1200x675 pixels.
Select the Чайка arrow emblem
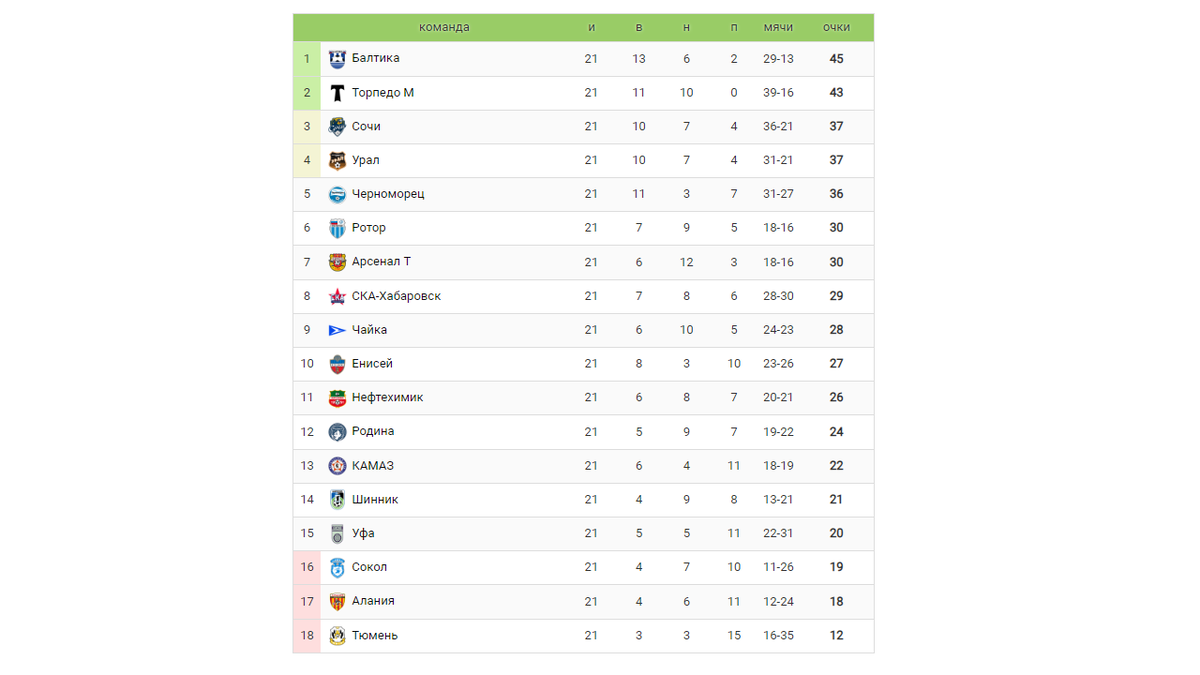point(337,331)
